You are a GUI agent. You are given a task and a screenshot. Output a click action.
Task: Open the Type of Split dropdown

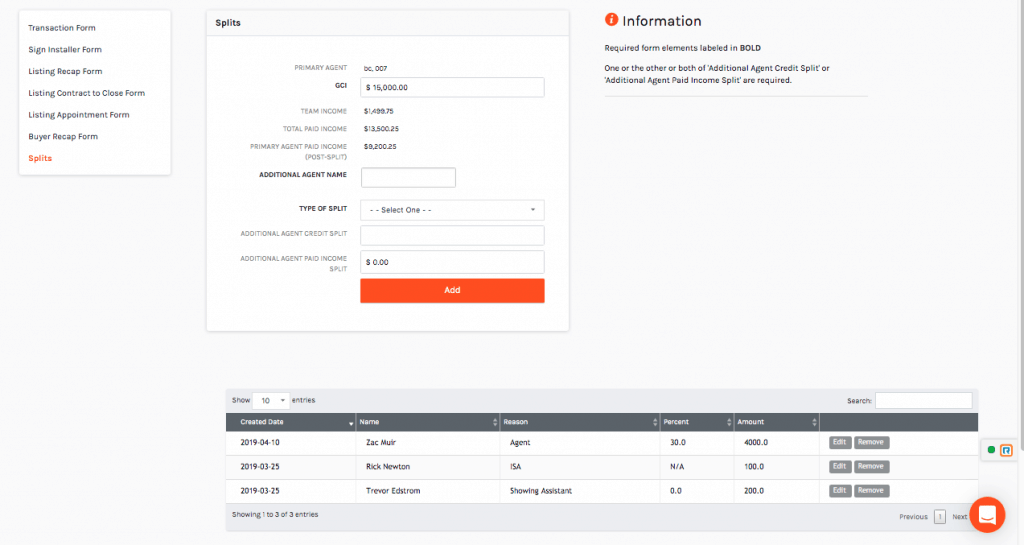(x=452, y=210)
